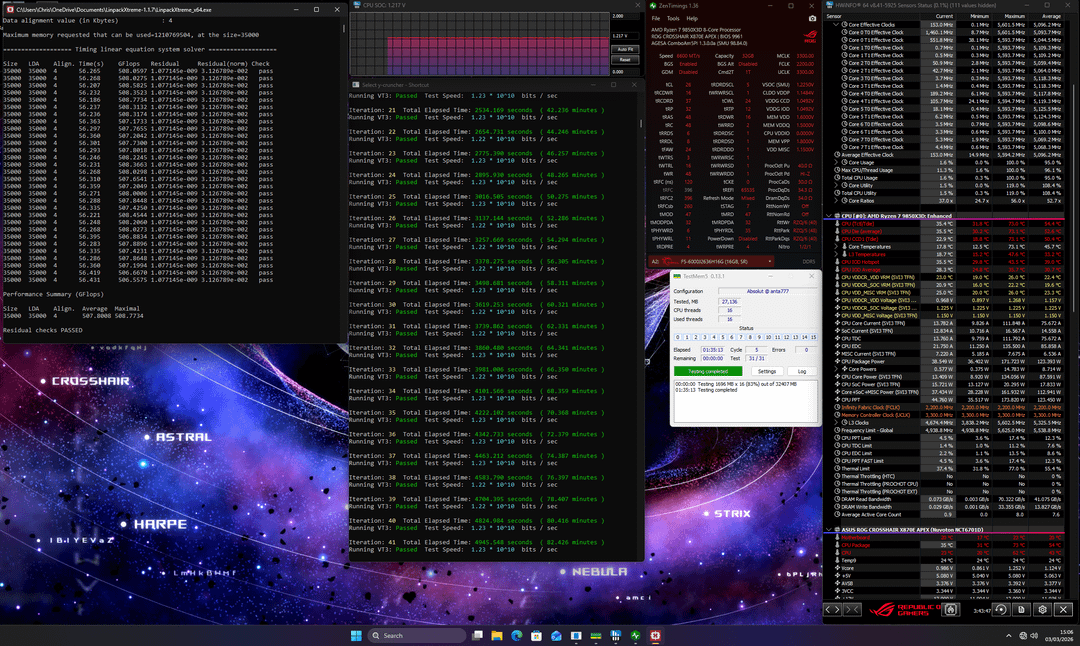Collapse the ASUS ROG CROSSHAIR X870E APEX section
Viewport: 1080px width, 646px height.
[x=827, y=529]
